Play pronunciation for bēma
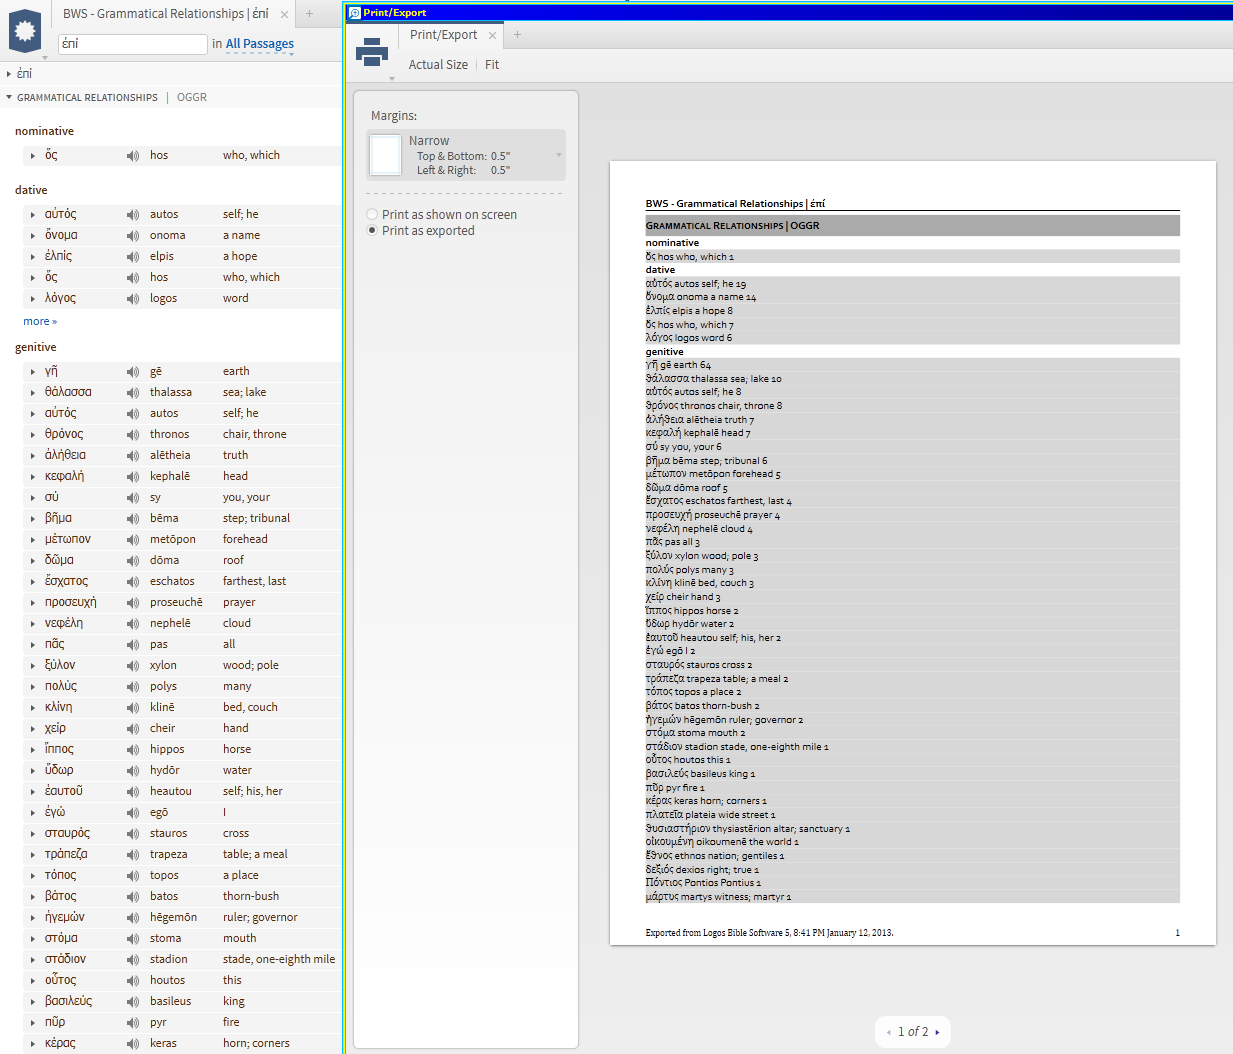Viewport: 1233px width, 1054px height. [133, 519]
